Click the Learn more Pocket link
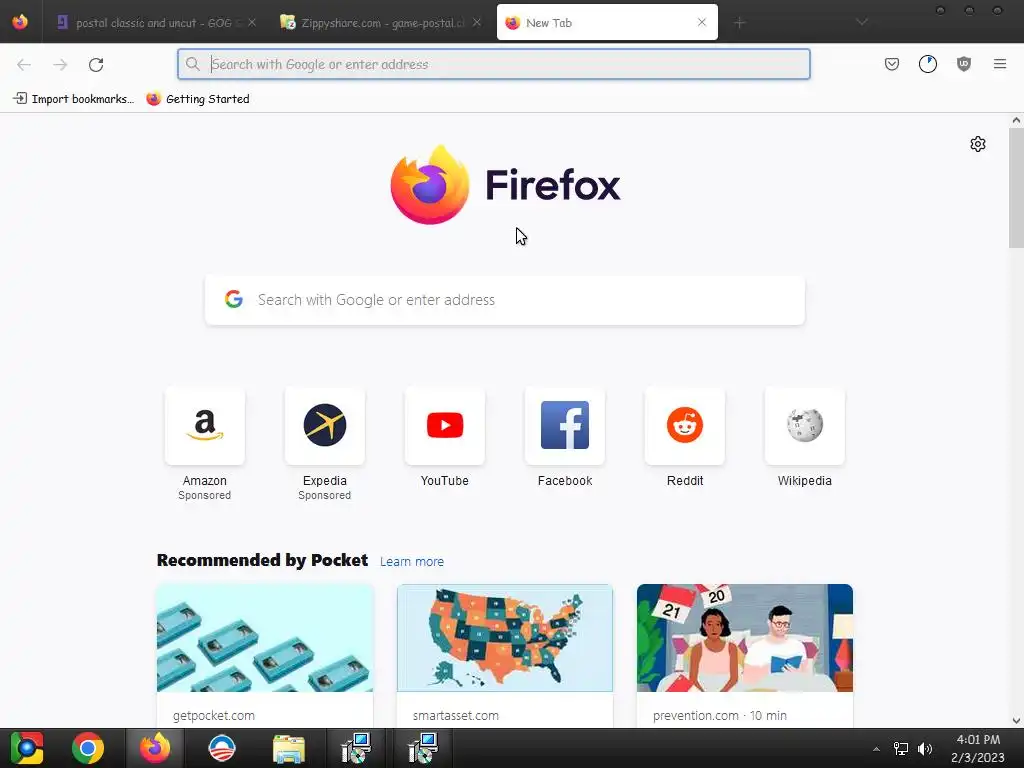1024x768 pixels. pos(411,562)
